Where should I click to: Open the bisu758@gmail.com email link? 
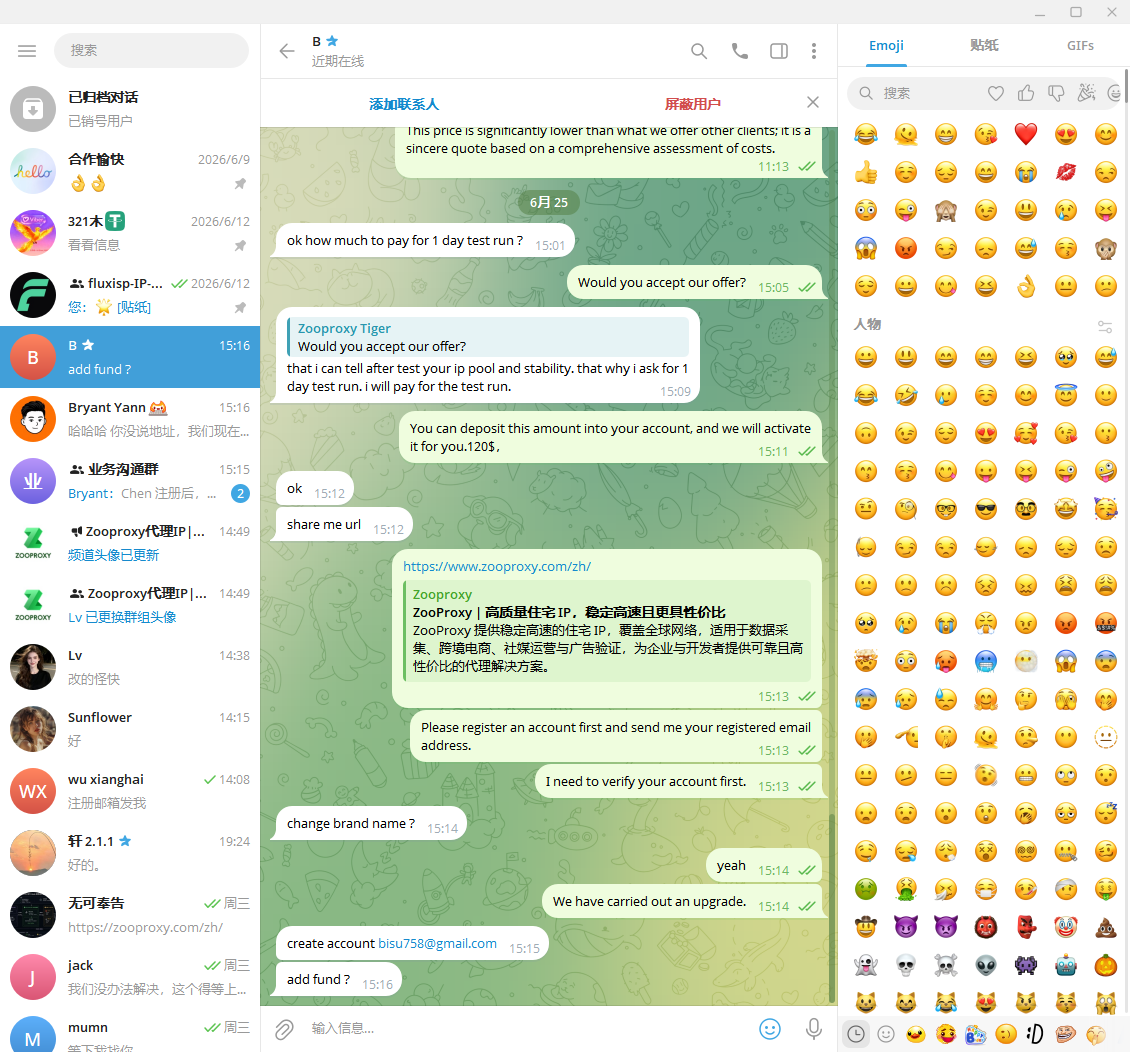click(437, 943)
